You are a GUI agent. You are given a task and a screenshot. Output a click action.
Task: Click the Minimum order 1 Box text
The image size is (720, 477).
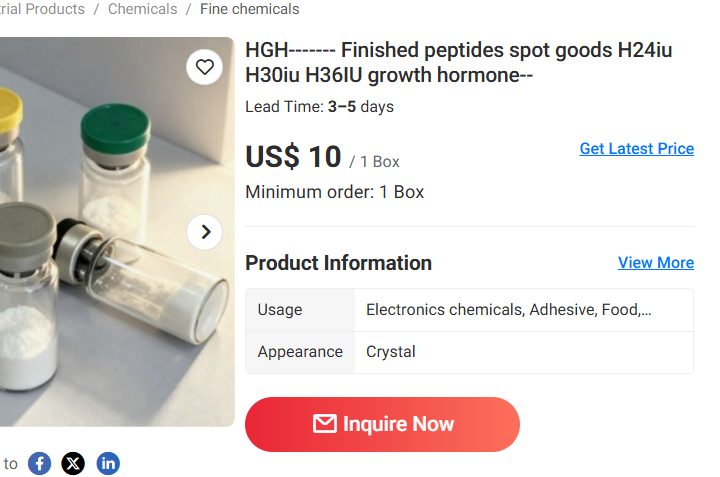(x=334, y=192)
